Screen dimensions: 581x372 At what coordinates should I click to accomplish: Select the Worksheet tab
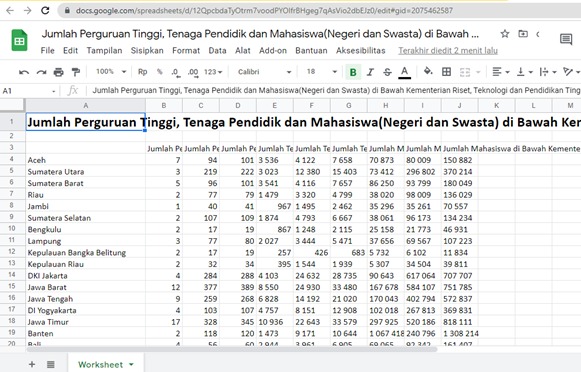pyautogui.click(x=106, y=364)
